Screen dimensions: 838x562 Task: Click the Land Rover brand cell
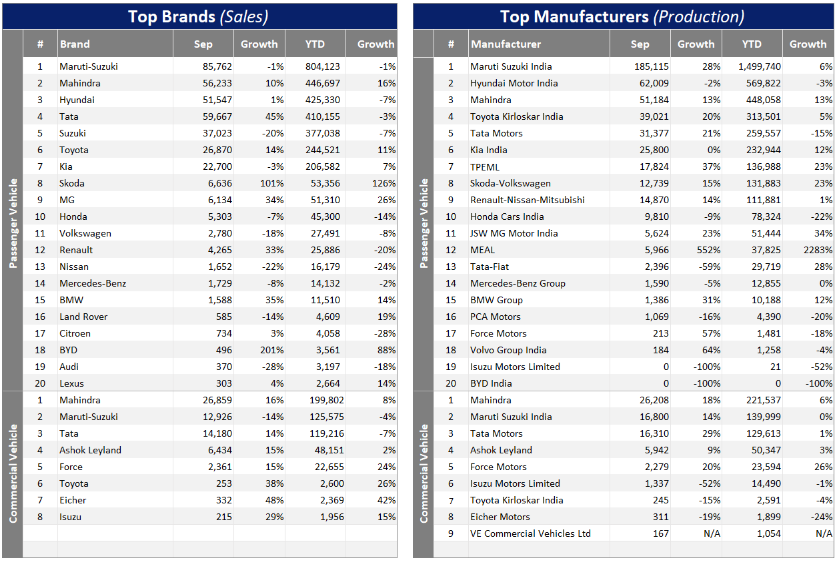(x=84, y=316)
